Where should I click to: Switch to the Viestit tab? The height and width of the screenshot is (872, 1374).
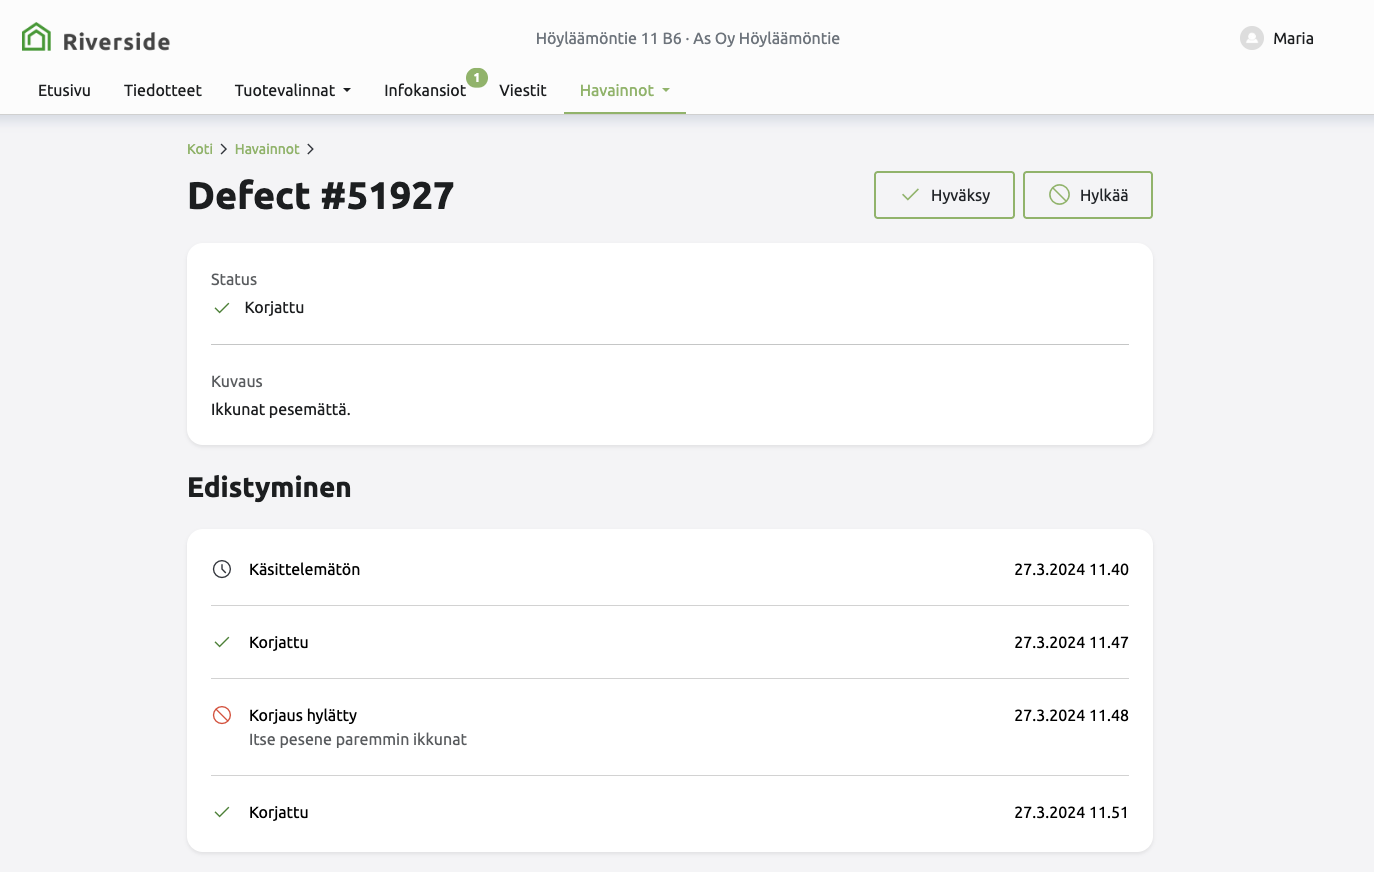coord(523,90)
